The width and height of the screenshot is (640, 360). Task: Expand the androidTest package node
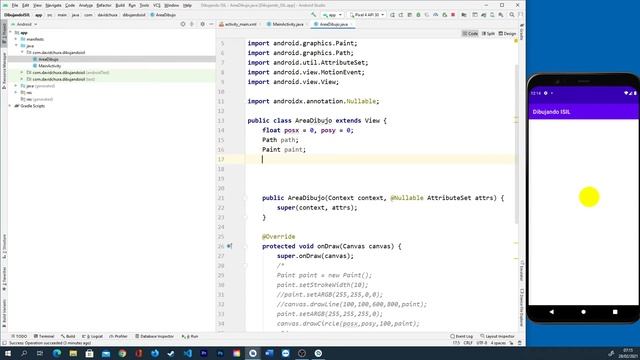22,72
